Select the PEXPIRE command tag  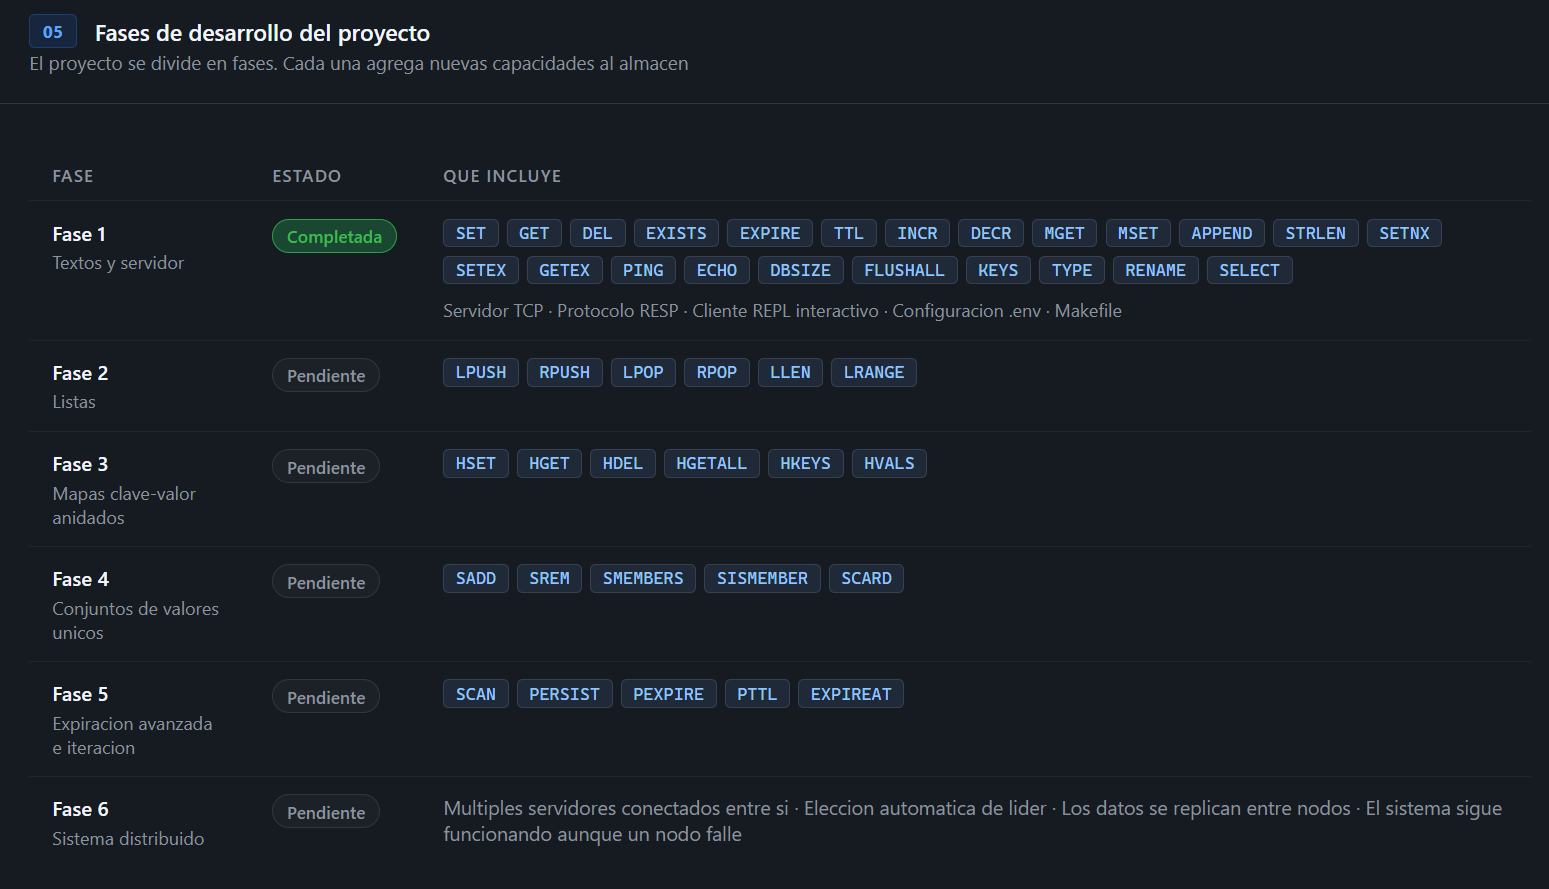pyautogui.click(x=669, y=694)
